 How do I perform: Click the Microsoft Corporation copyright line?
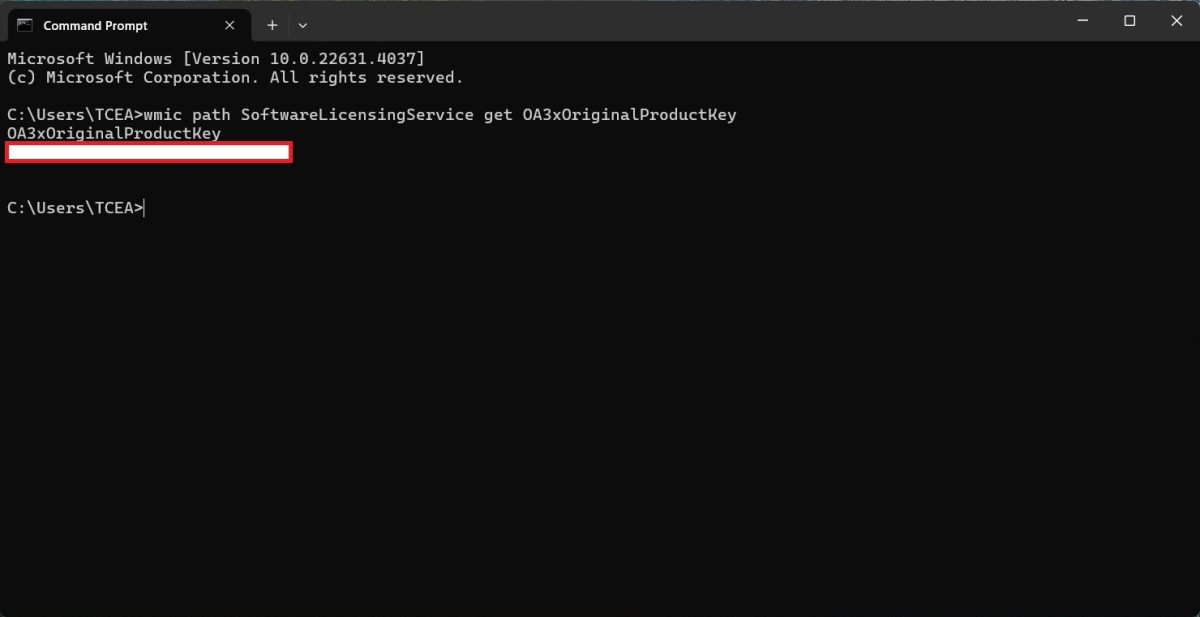tap(234, 77)
